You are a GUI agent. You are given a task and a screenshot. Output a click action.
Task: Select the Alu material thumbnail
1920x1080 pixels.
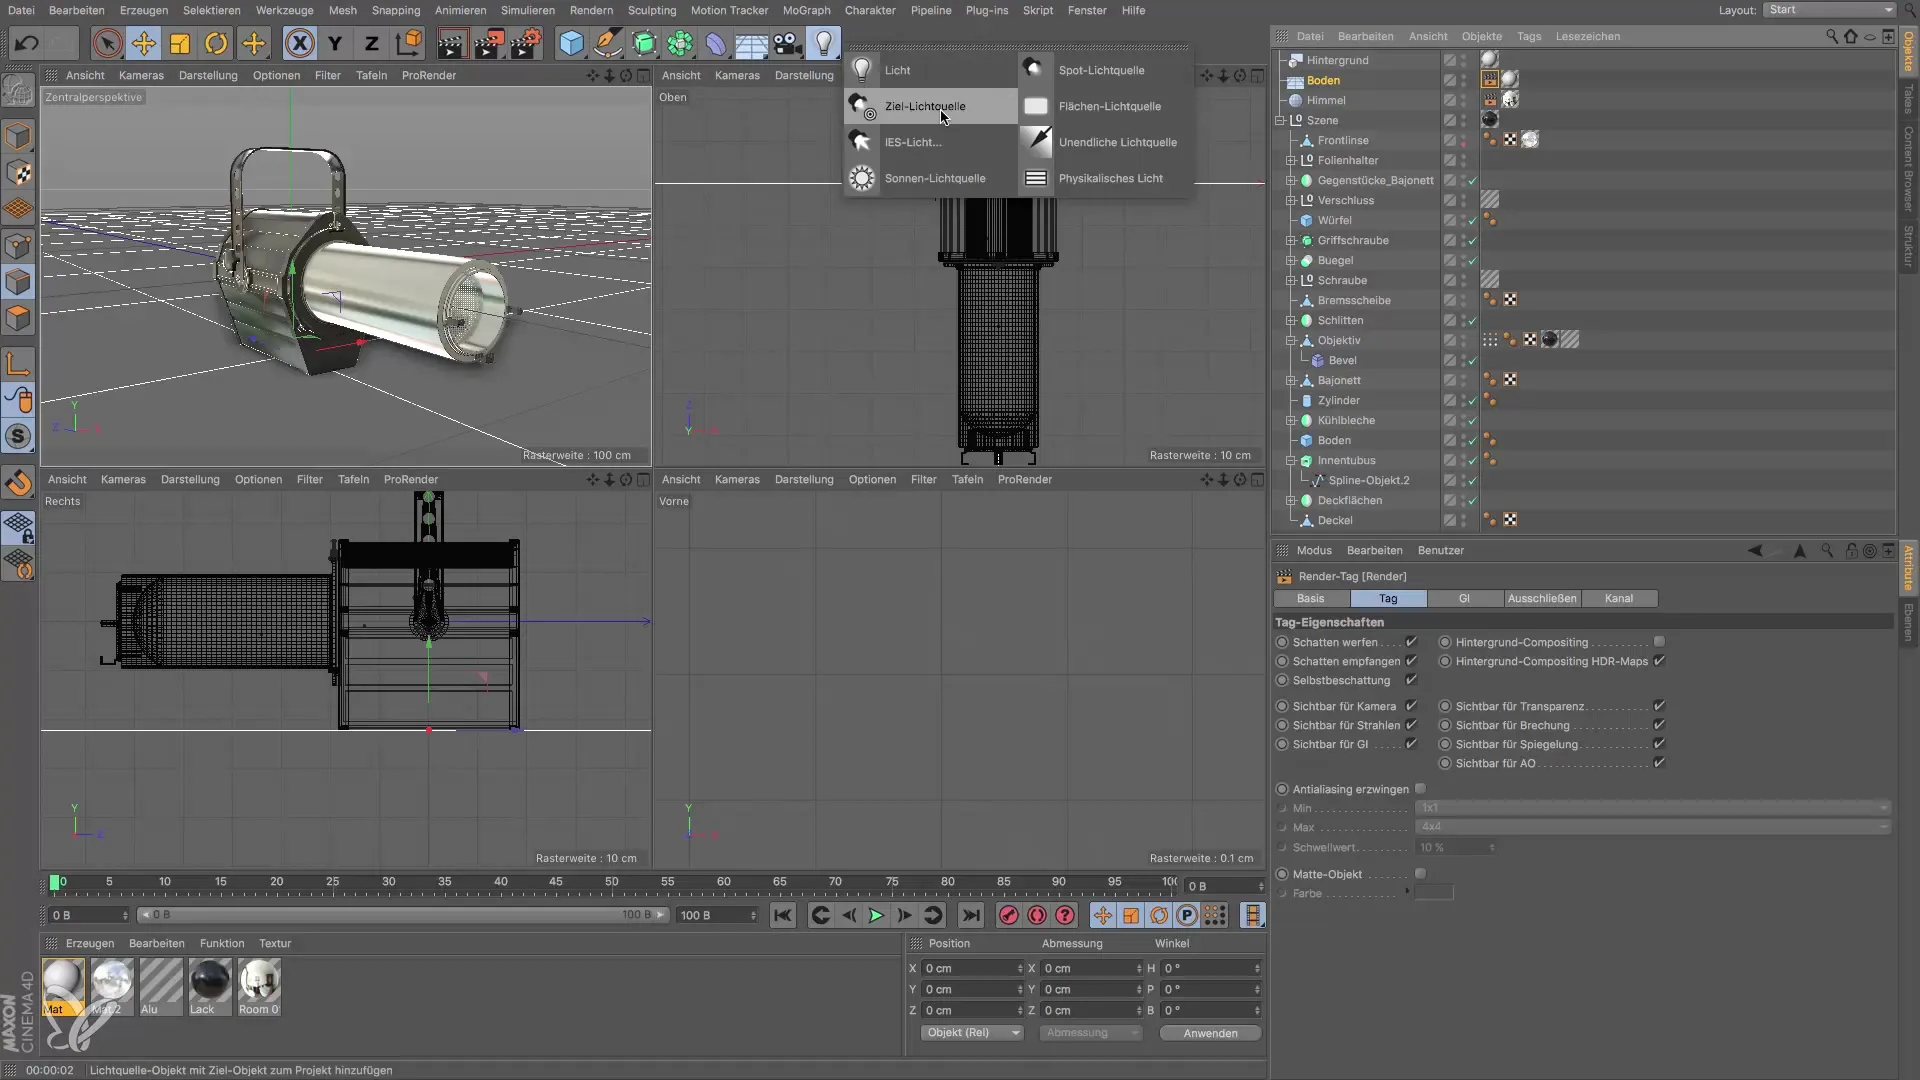pos(161,987)
